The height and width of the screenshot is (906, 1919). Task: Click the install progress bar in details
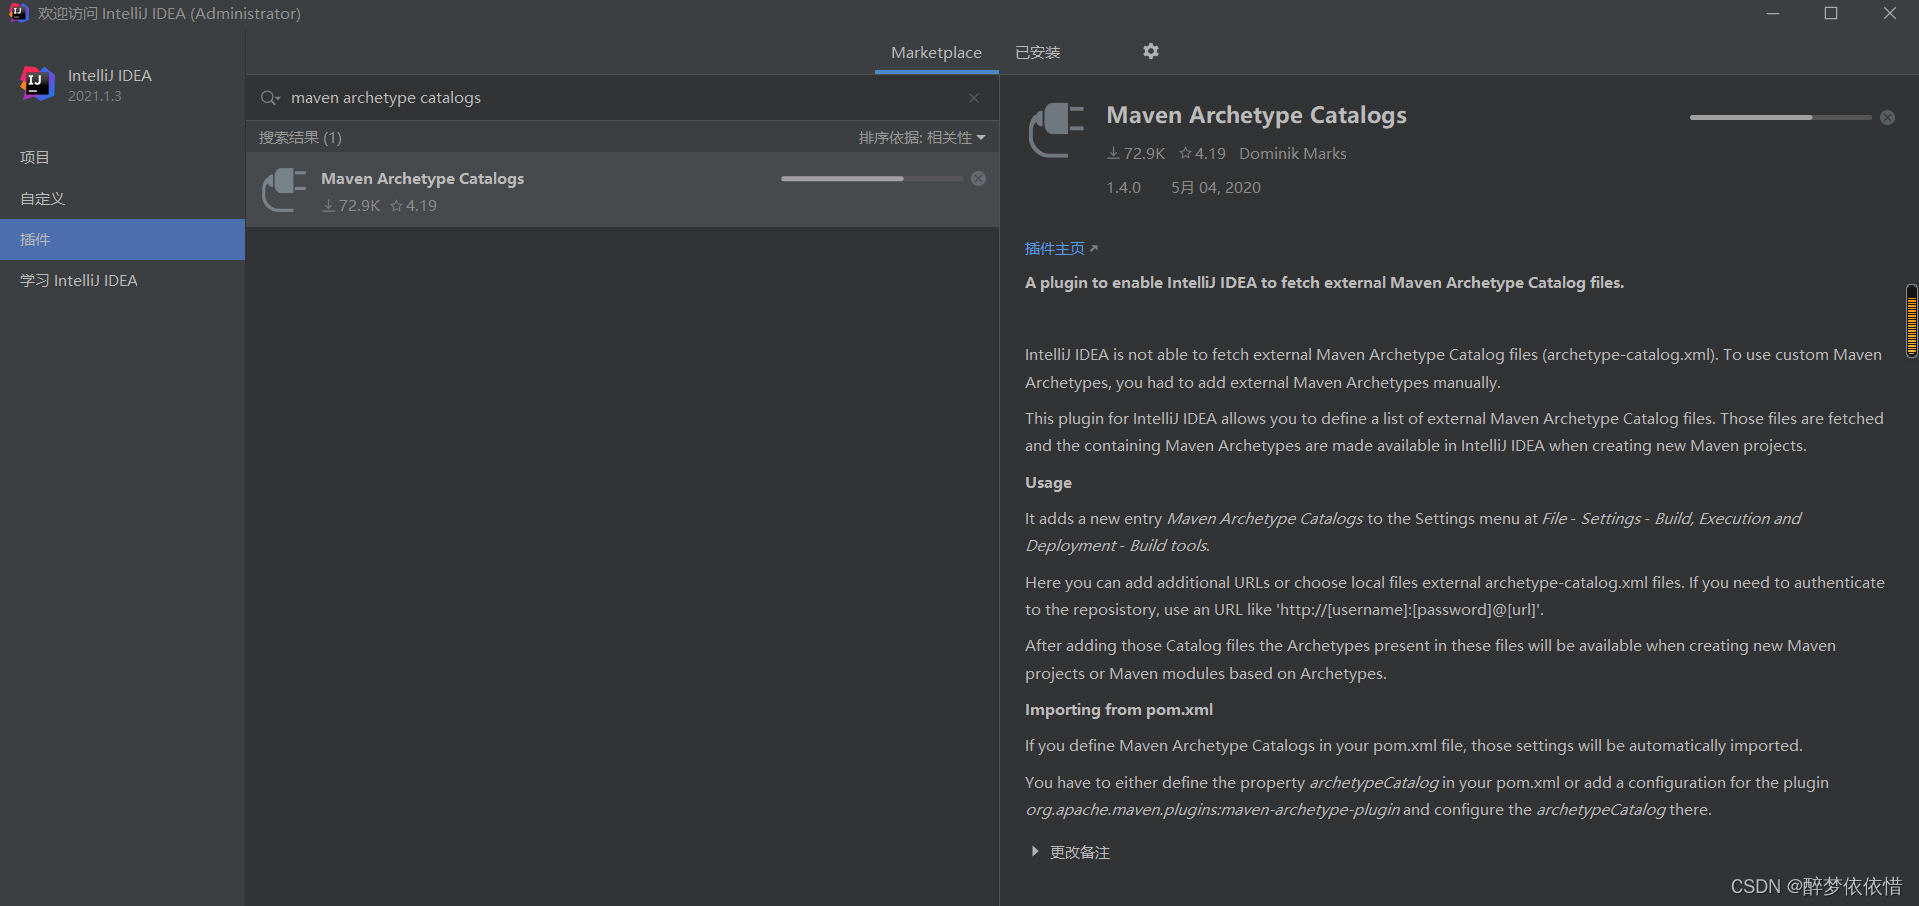(1780, 117)
